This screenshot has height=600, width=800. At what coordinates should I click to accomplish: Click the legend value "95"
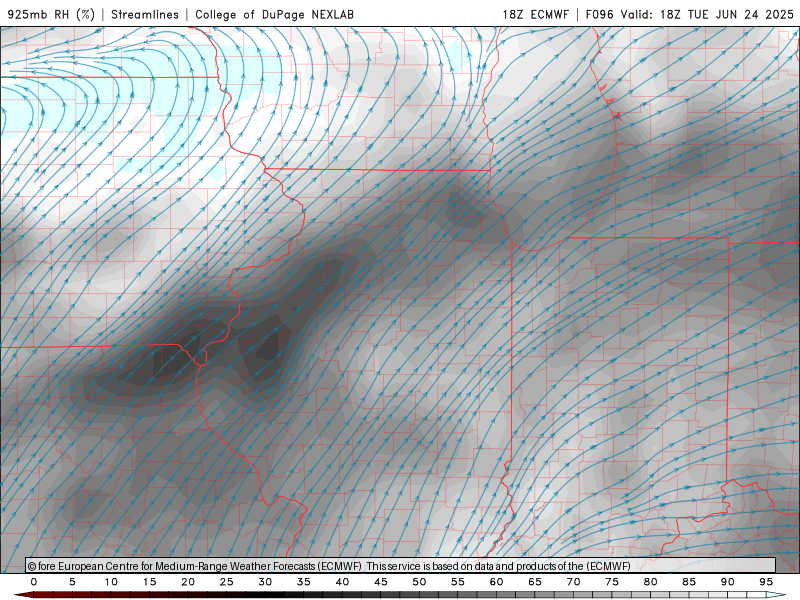pyautogui.click(x=766, y=582)
